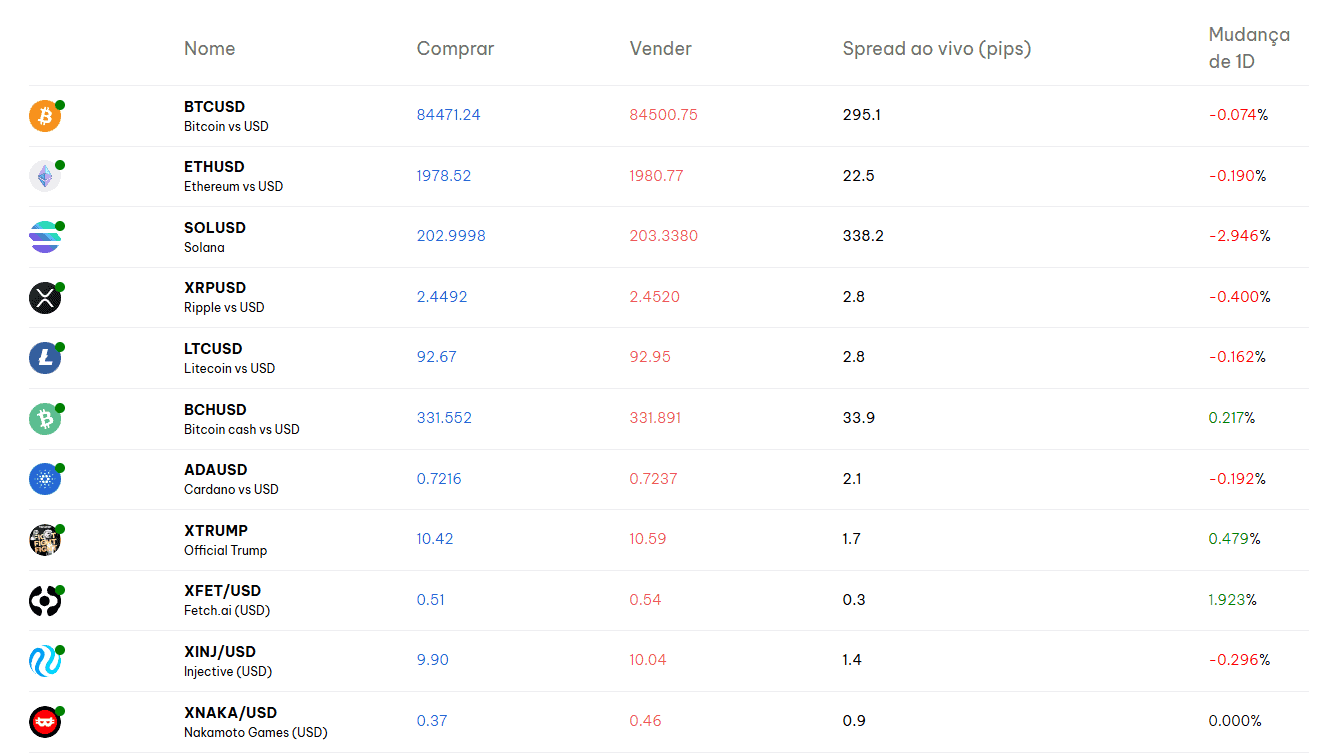Click the Bitcoin logo icon
Screen dimensions: 1317x755
coord(45,116)
